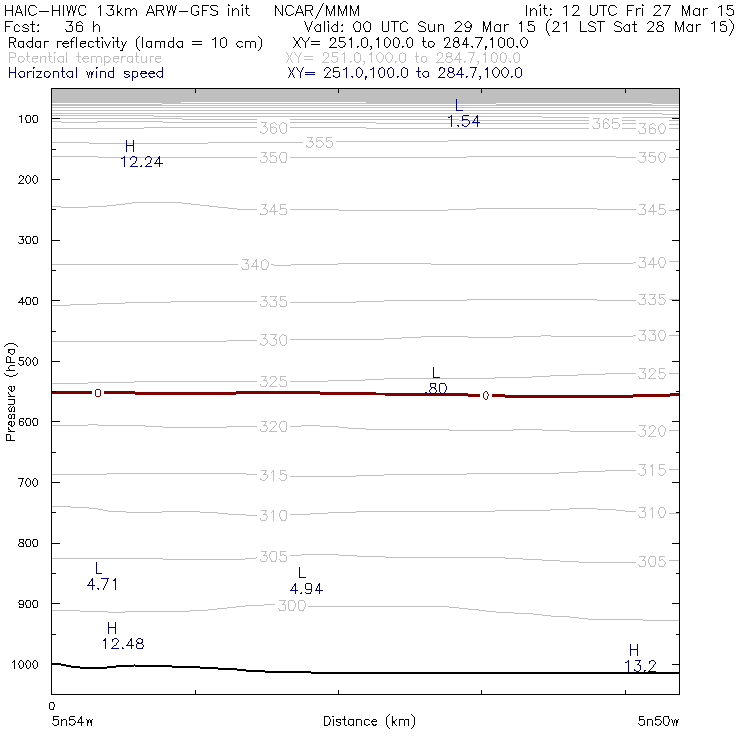Select the "NCAR/MMM" header text
740x740 pixels.
317,10
